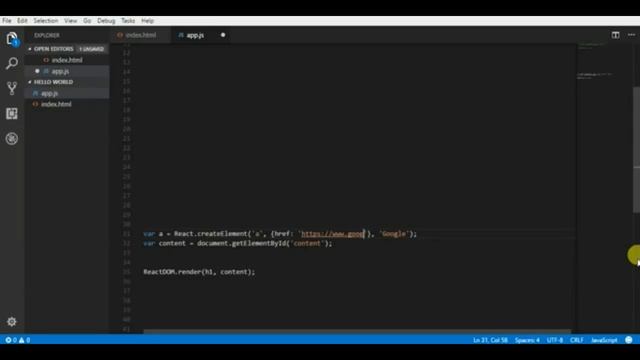Viewport: 640px width, 360px height.
Task: Click the CRLF line ending status
Action: (x=577, y=340)
